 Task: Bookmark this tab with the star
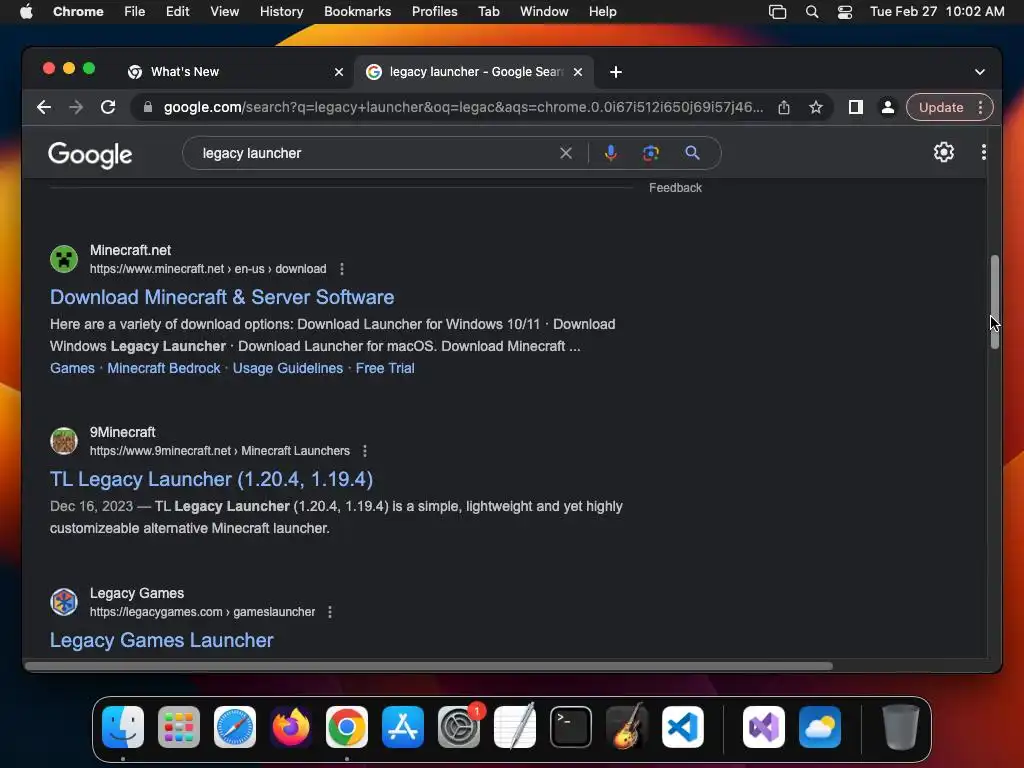pyautogui.click(x=816, y=107)
